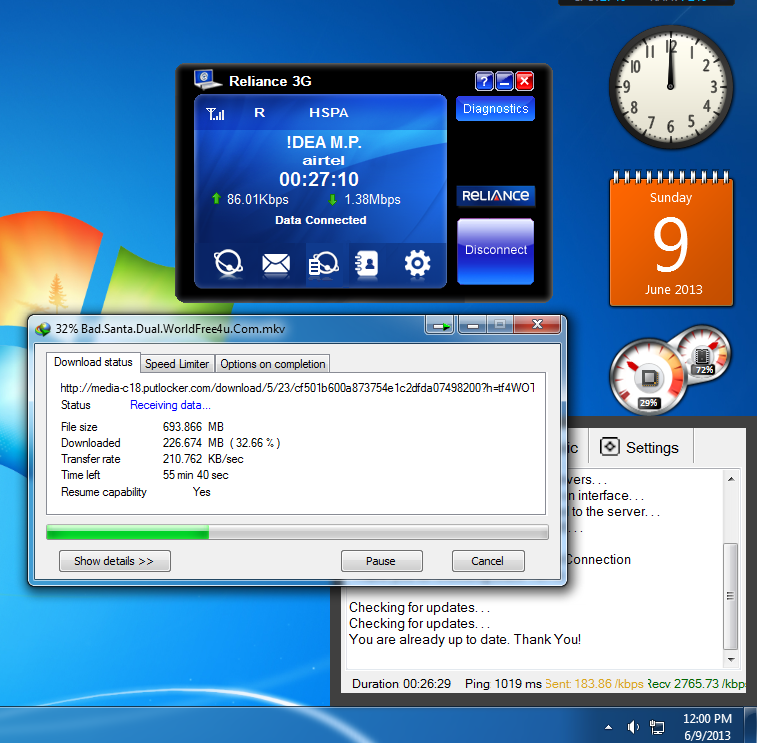The height and width of the screenshot is (743, 757).
Task: Click the green download progress bar
Action: tap(297, 532)
